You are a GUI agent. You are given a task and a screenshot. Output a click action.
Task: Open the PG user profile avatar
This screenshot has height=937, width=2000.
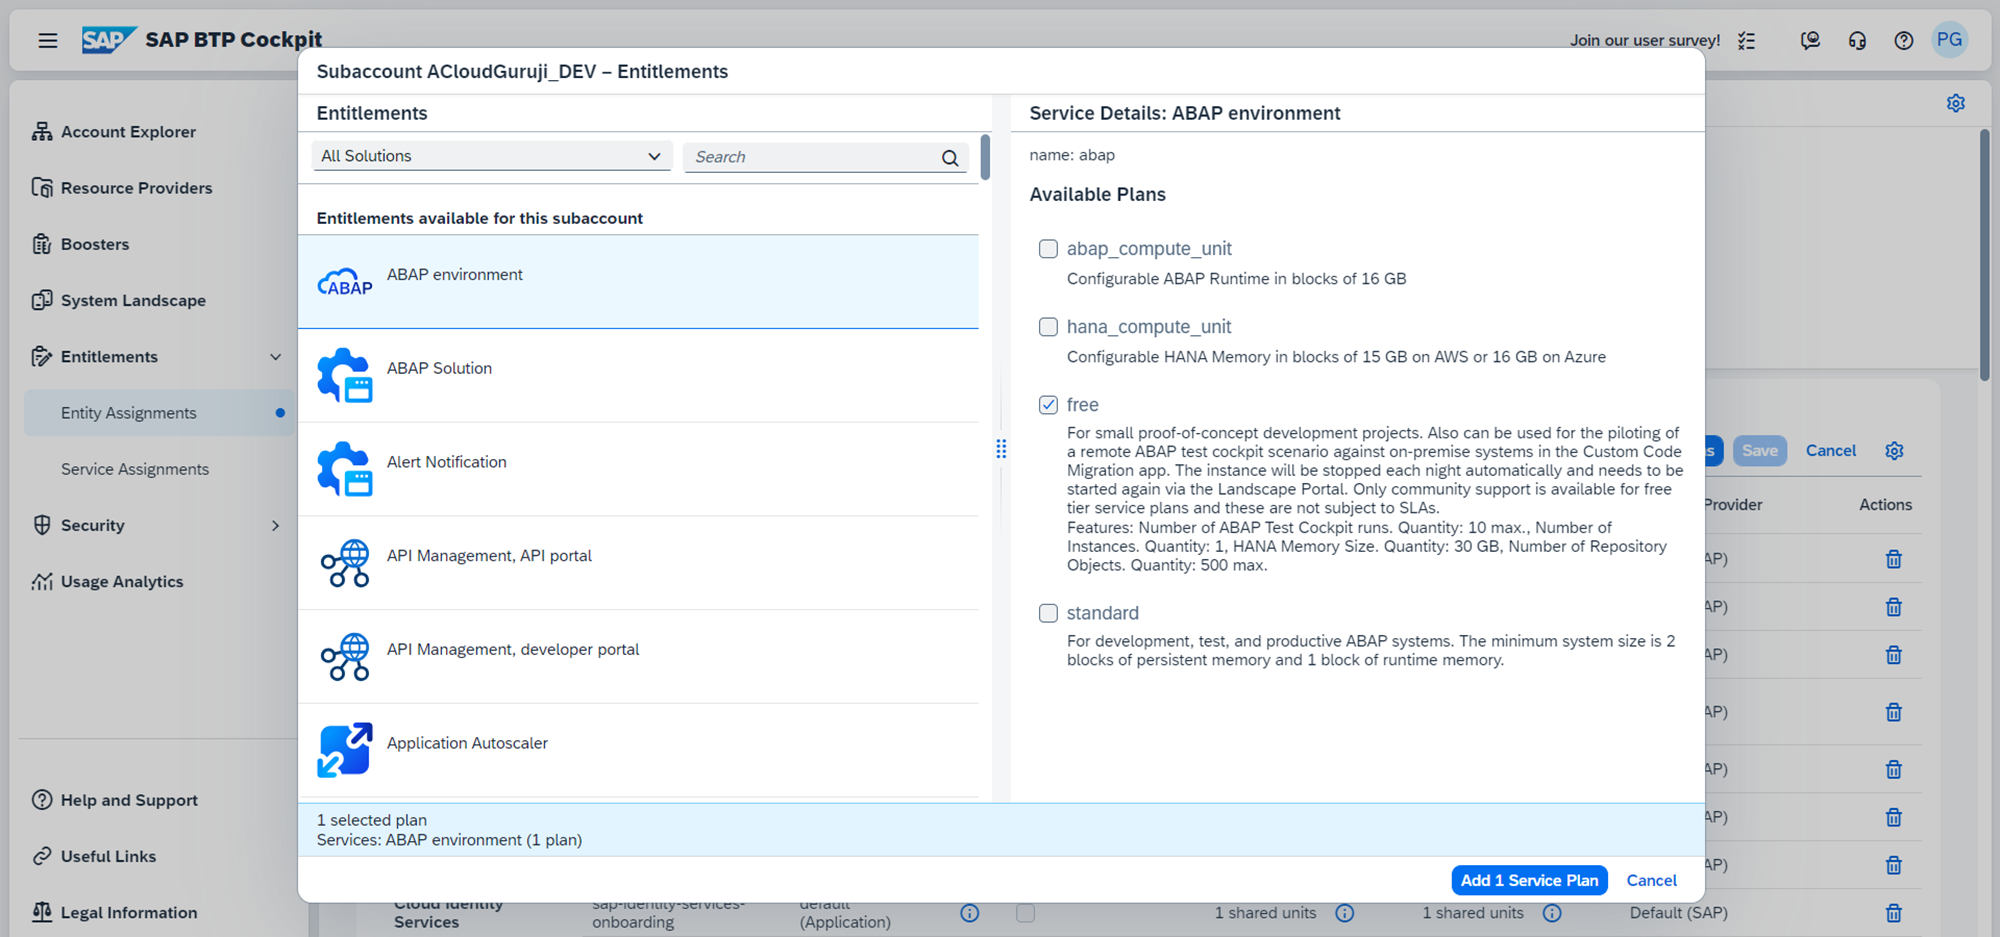click(1949, 40)
